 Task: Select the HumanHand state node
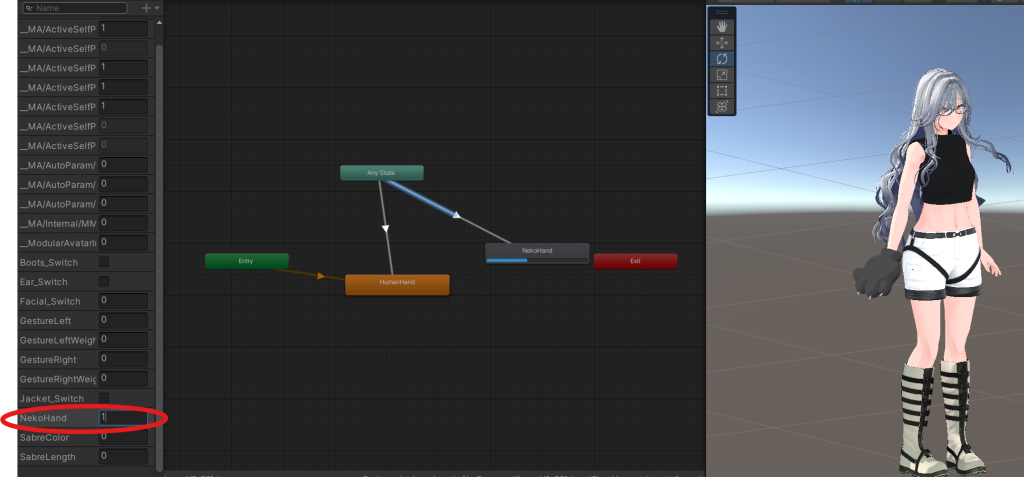tap(397, 284)
